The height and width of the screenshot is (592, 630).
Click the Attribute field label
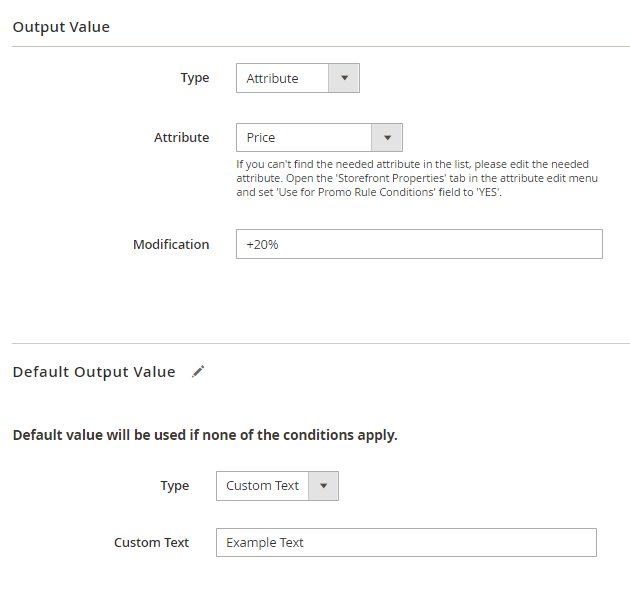pos(181,137)
